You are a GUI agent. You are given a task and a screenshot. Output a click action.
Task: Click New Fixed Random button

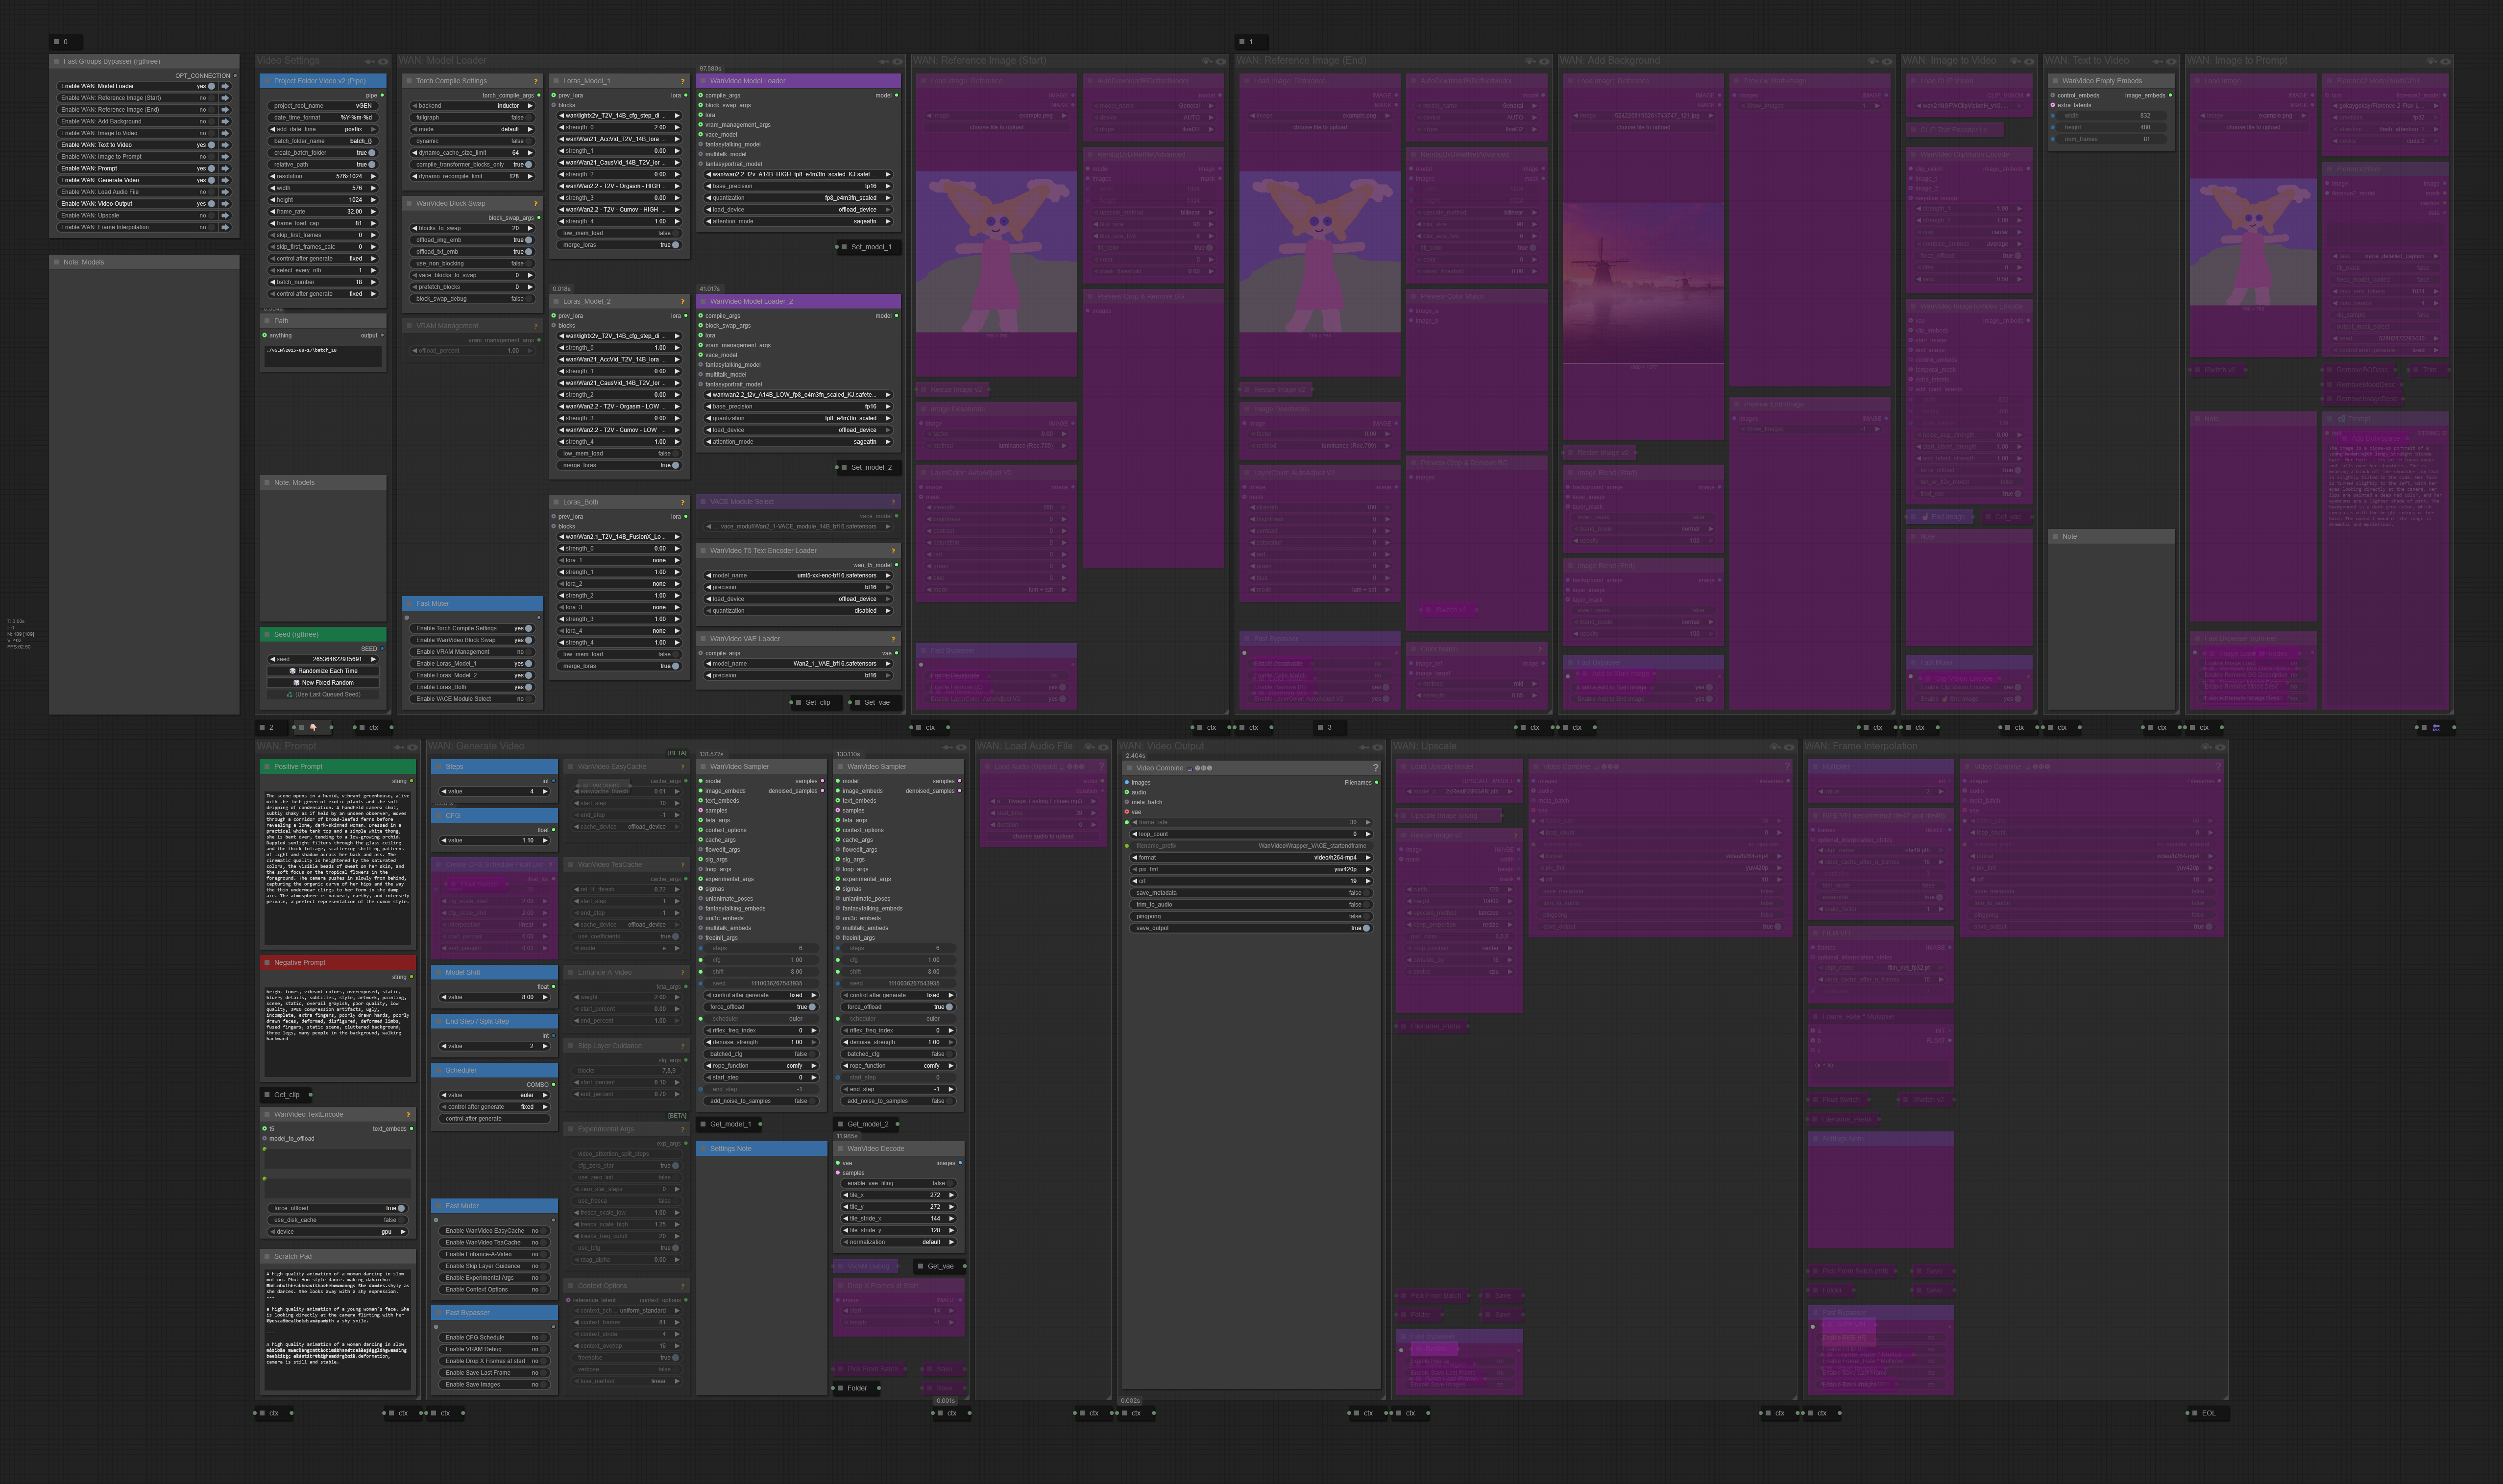pos(324,683)
